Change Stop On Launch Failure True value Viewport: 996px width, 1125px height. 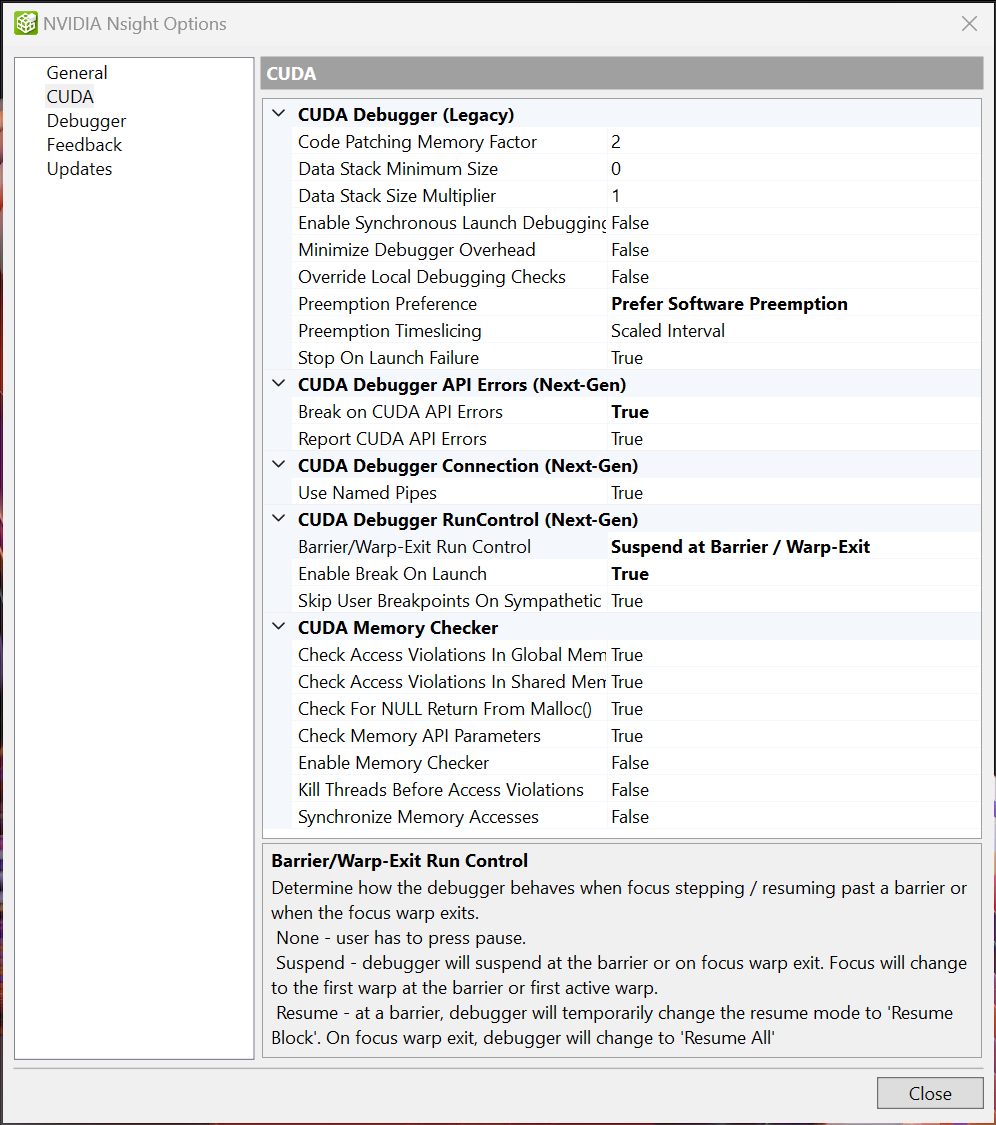pyautogui.click(x=793, y=358)
